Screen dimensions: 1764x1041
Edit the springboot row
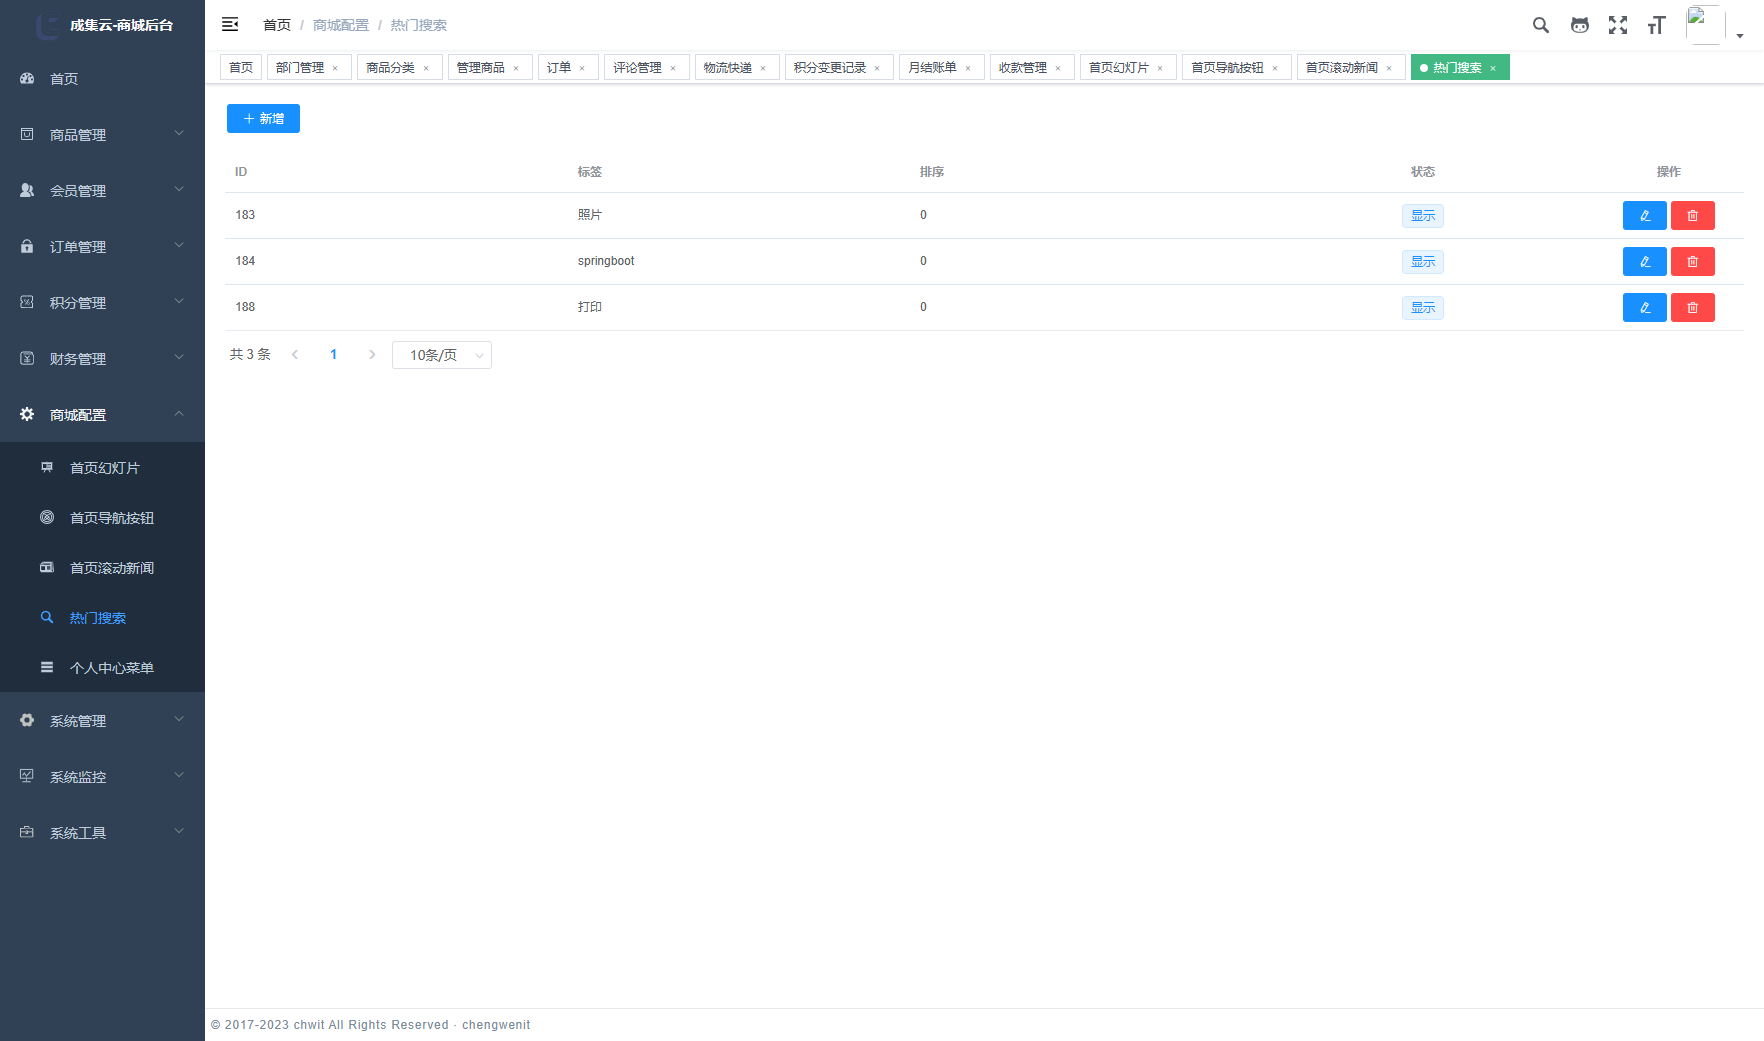pos(1644,262)
